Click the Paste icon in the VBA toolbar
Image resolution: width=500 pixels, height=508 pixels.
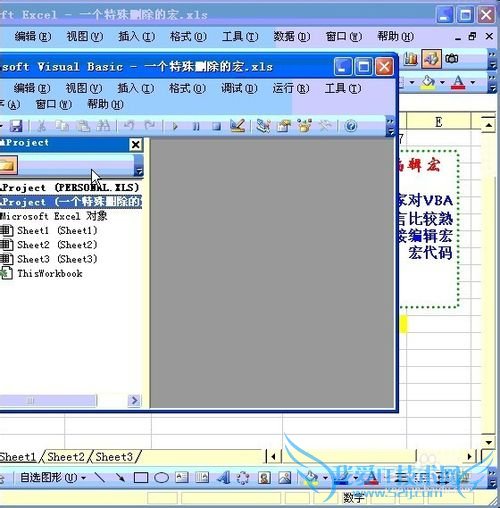click(x=83, y=126)
